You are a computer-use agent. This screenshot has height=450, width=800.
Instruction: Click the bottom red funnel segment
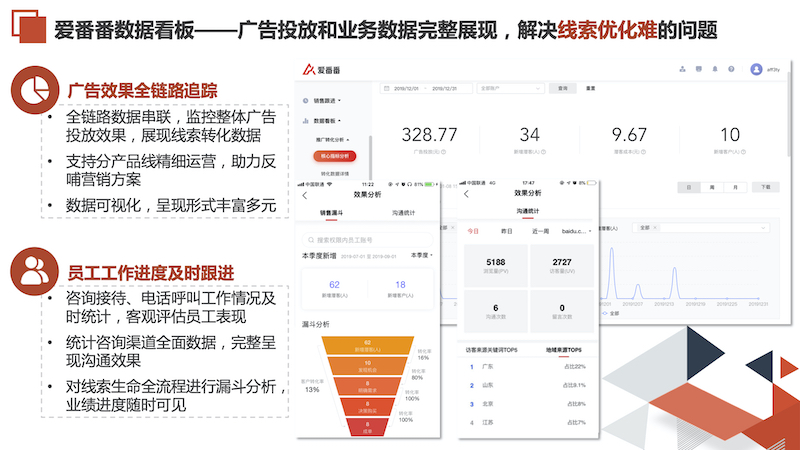(367, 427)
